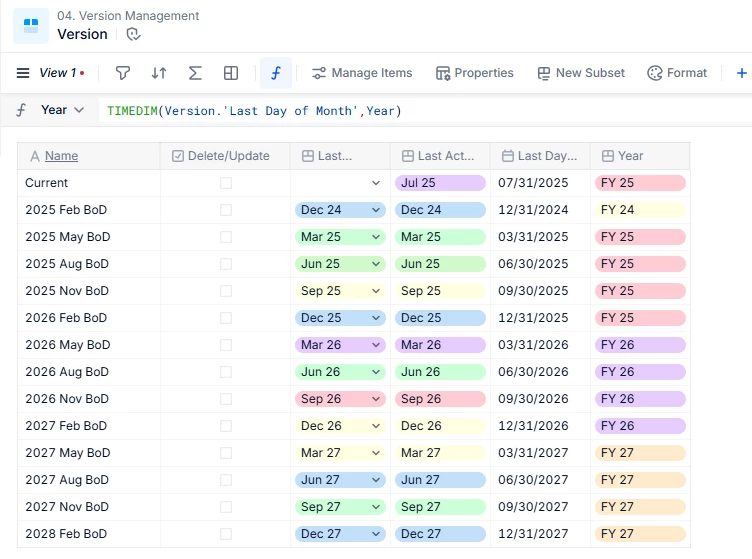This screenshot has width=752, height=559.
Task: Open the Mar 26 dropdown for 2026 May BoD
Action: [x=340, y=345]
